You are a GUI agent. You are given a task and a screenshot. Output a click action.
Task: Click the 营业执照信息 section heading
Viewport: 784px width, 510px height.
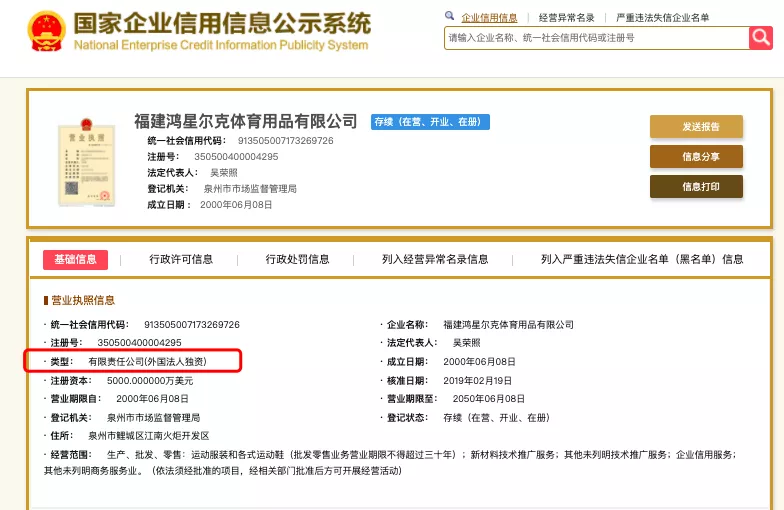(x=83, y=300)
